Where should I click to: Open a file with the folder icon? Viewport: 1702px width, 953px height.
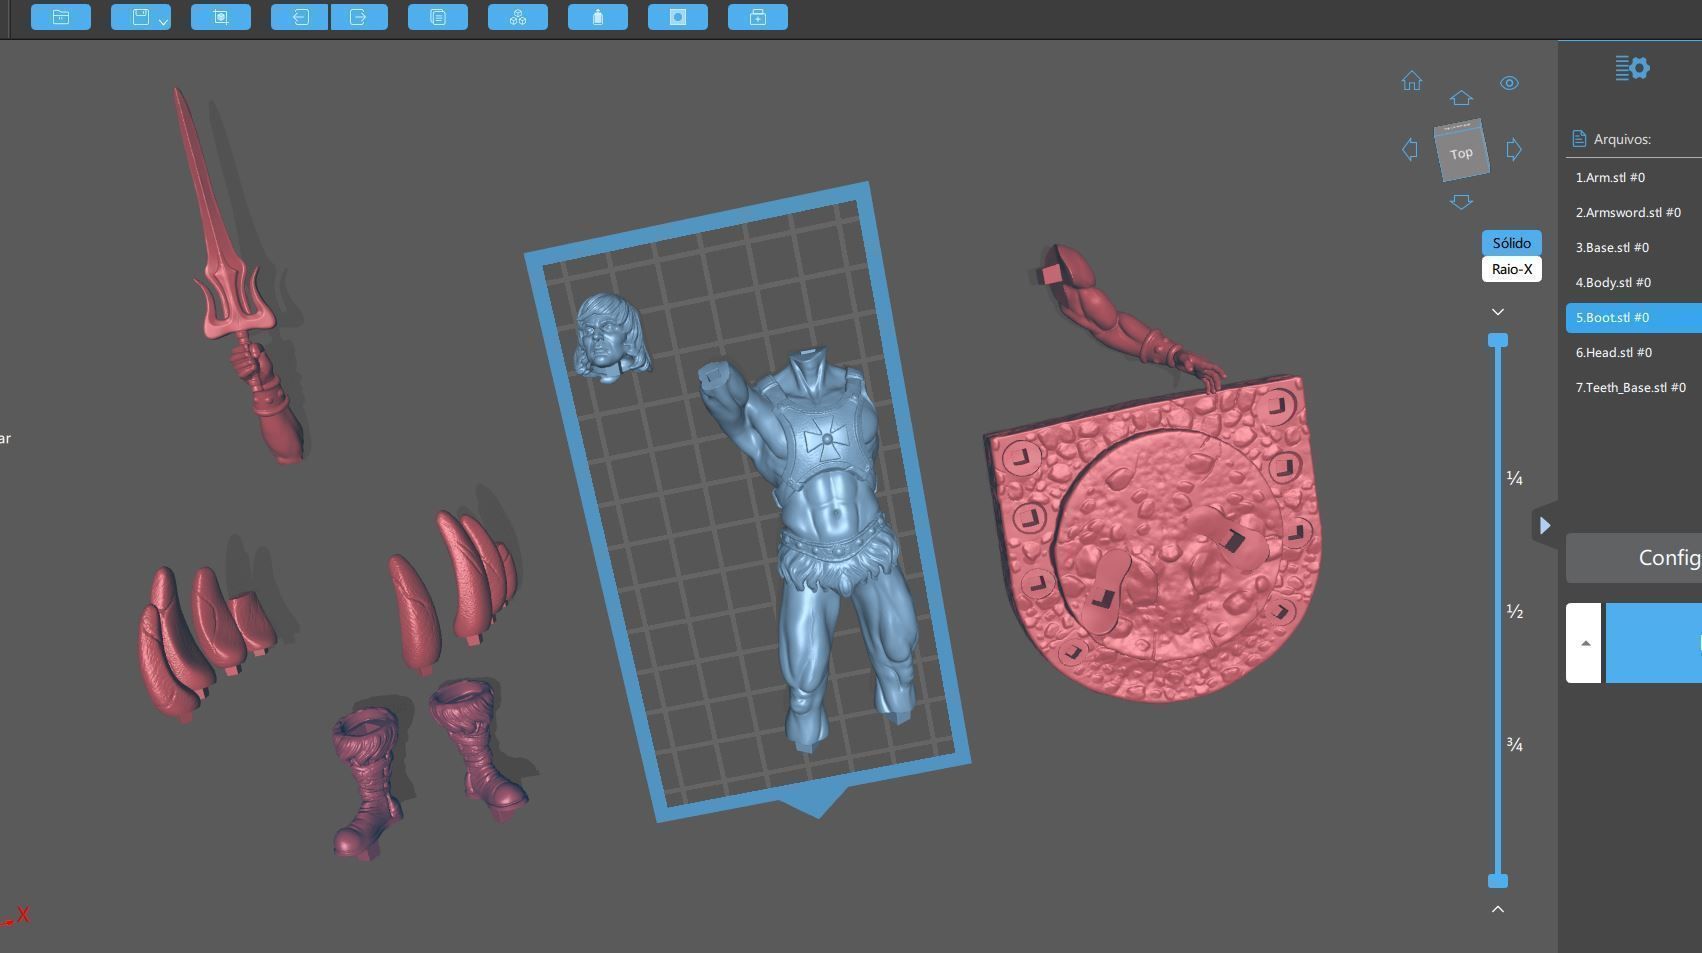pyautogui.click(x=61, y=17)
